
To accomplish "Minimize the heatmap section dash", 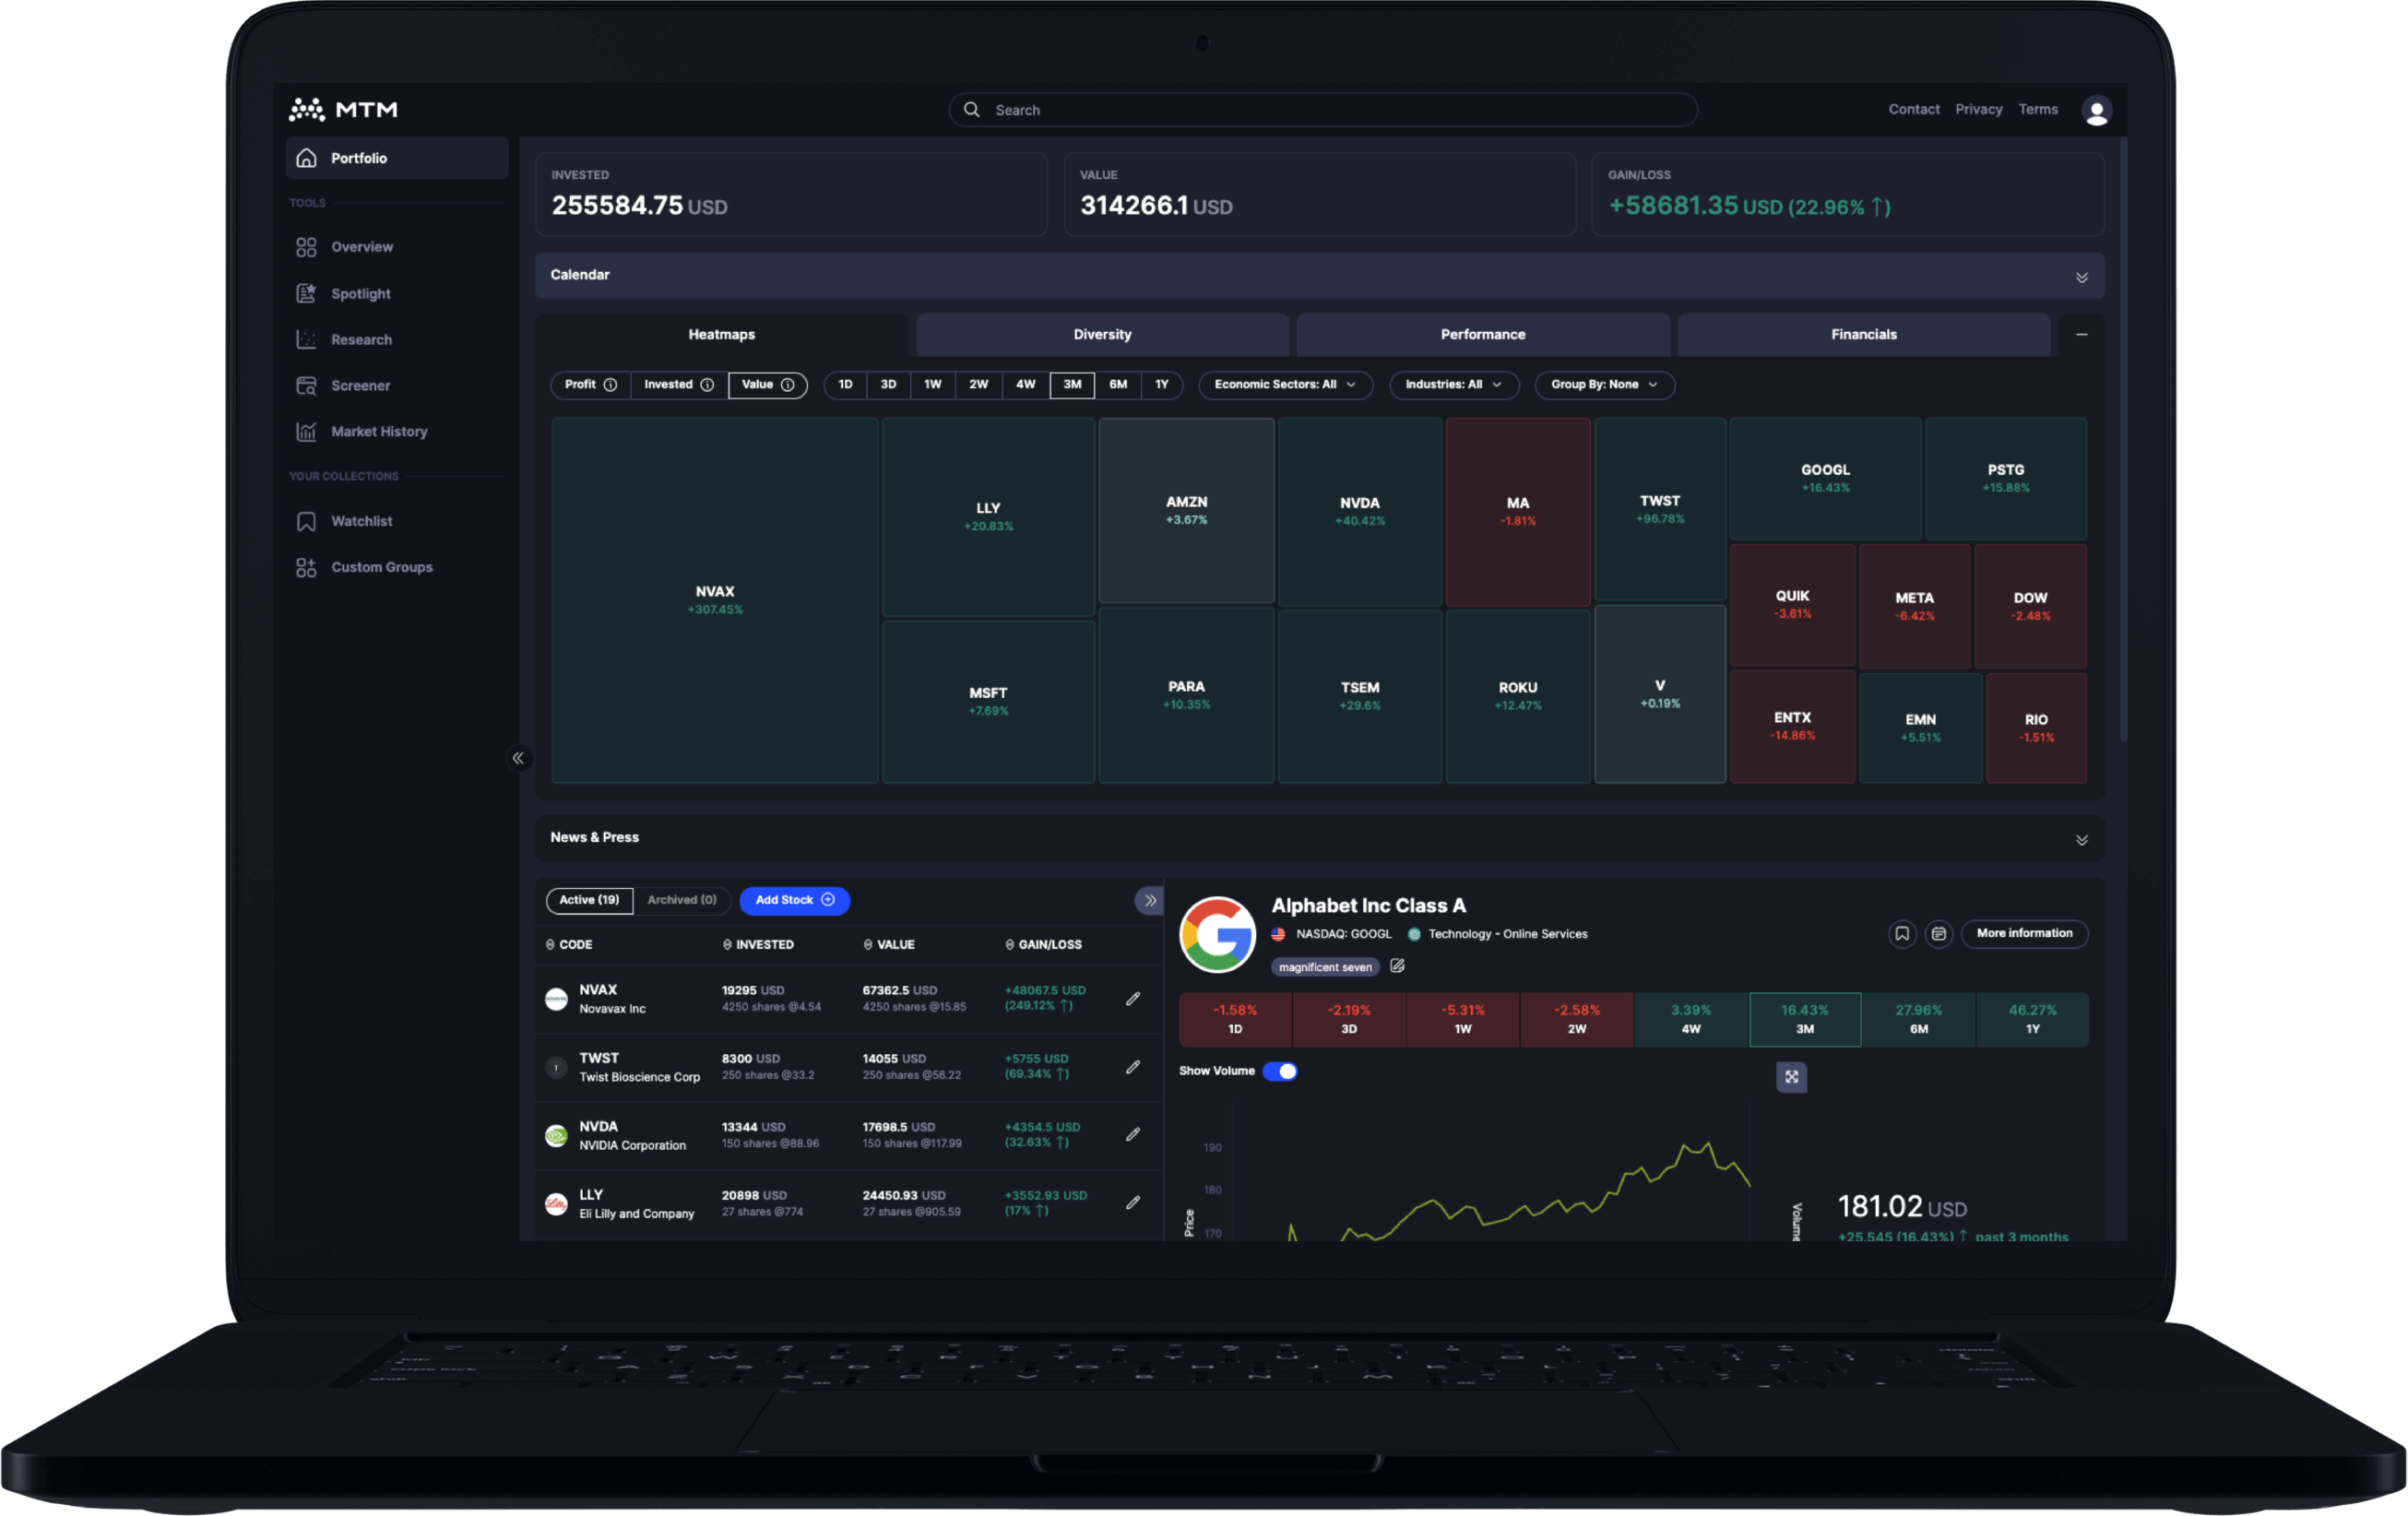I will click(2081, 335).
